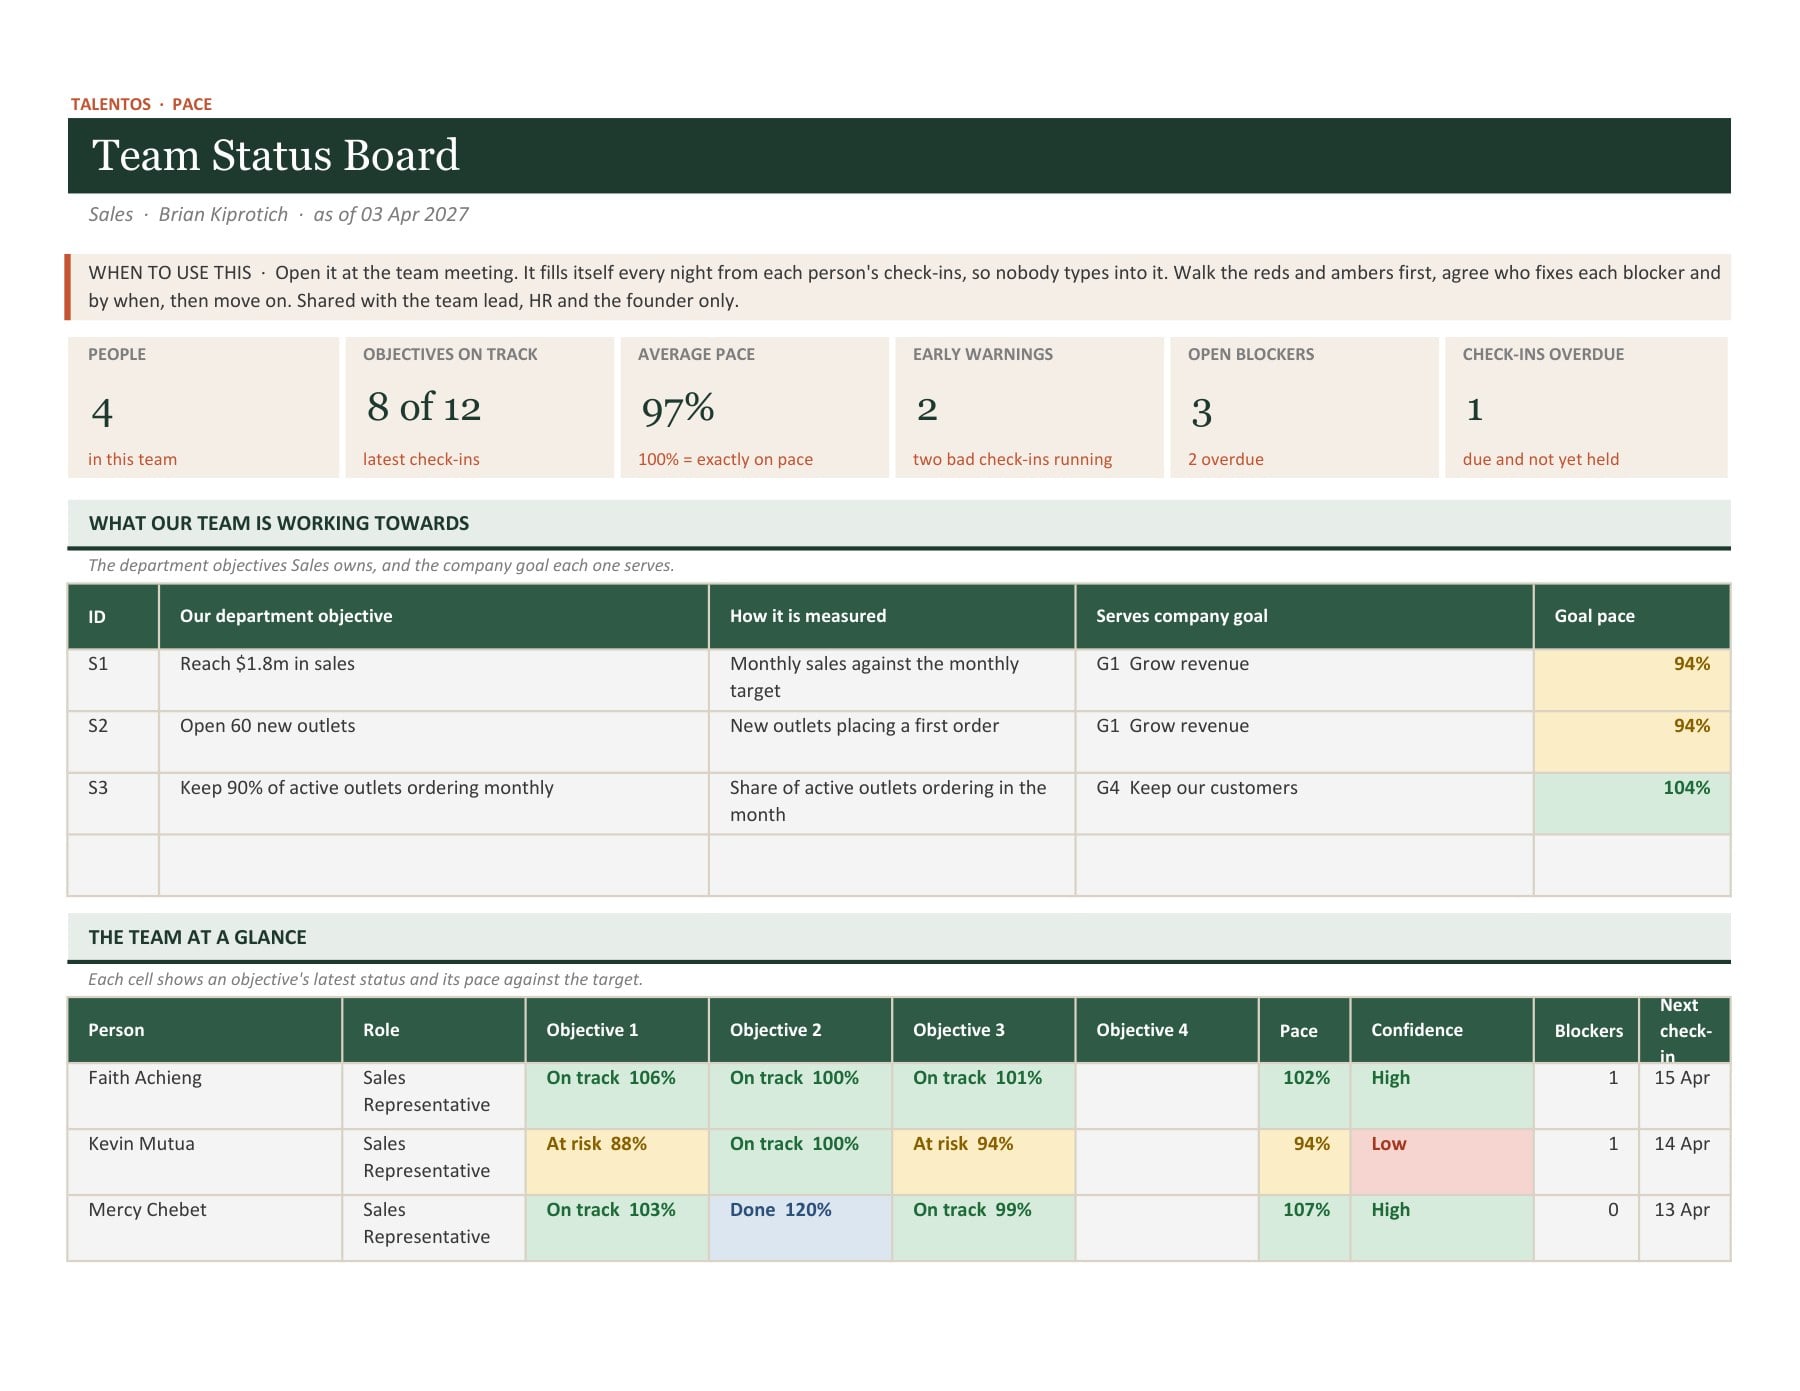Image resolution: width=1800 pixels, height=1391 pixels.
Task: Click Mercy Chebet's On track 99% cell
Action: click(x=984, y=1228)
